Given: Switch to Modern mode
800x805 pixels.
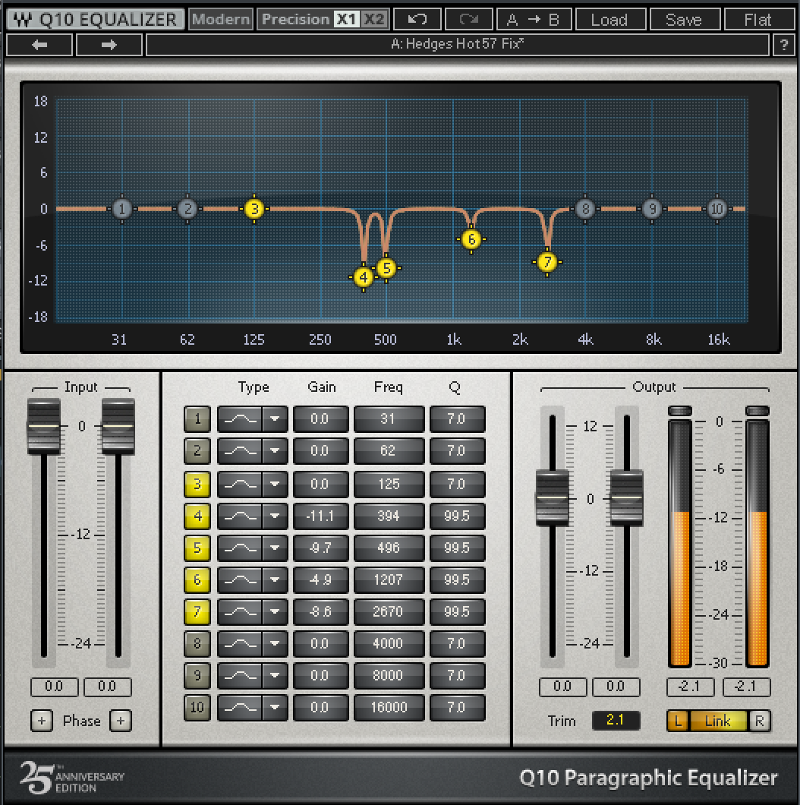Looking at the screenshot, I should click(x=221, y=20).
